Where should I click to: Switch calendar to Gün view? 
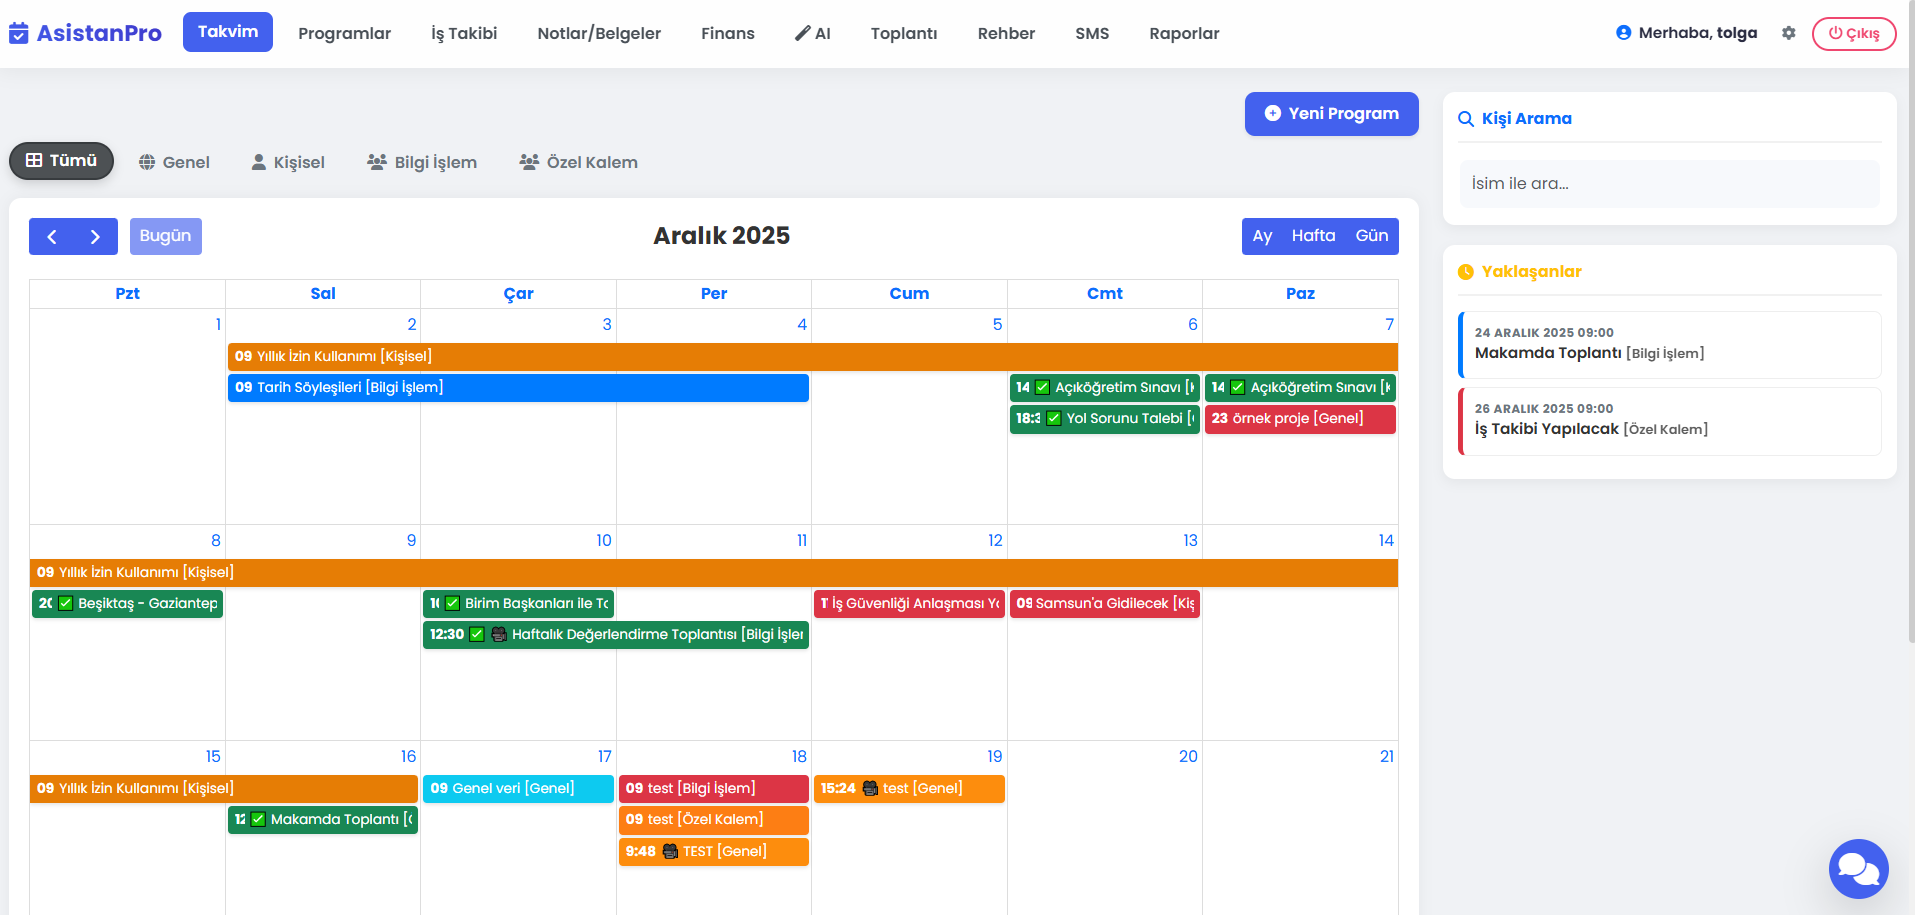coord(1371,236)
